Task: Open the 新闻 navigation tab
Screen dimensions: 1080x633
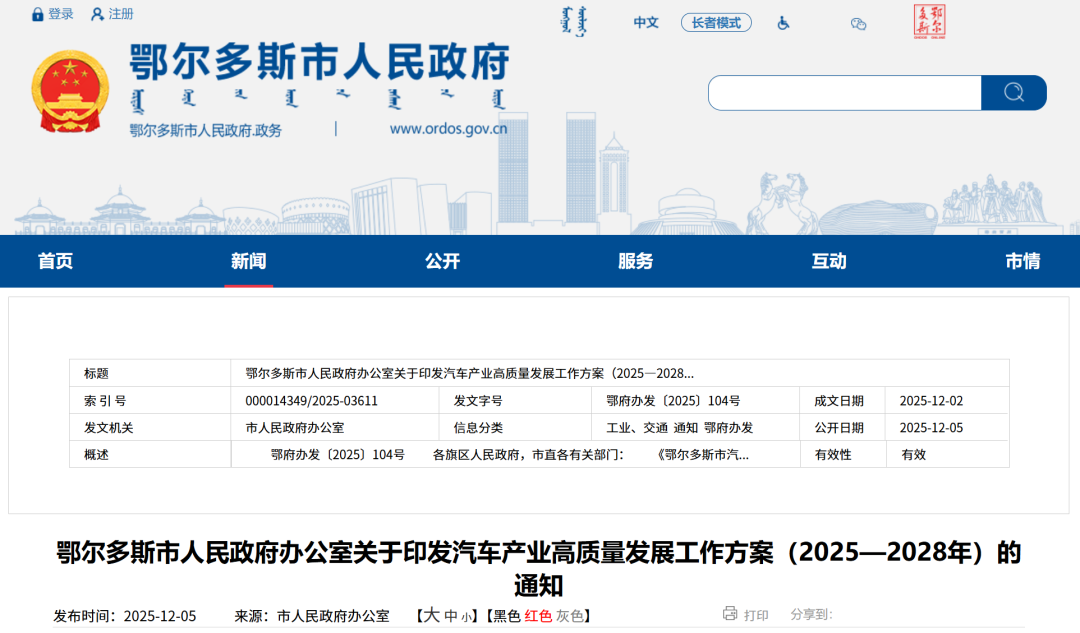Action: 248,261
